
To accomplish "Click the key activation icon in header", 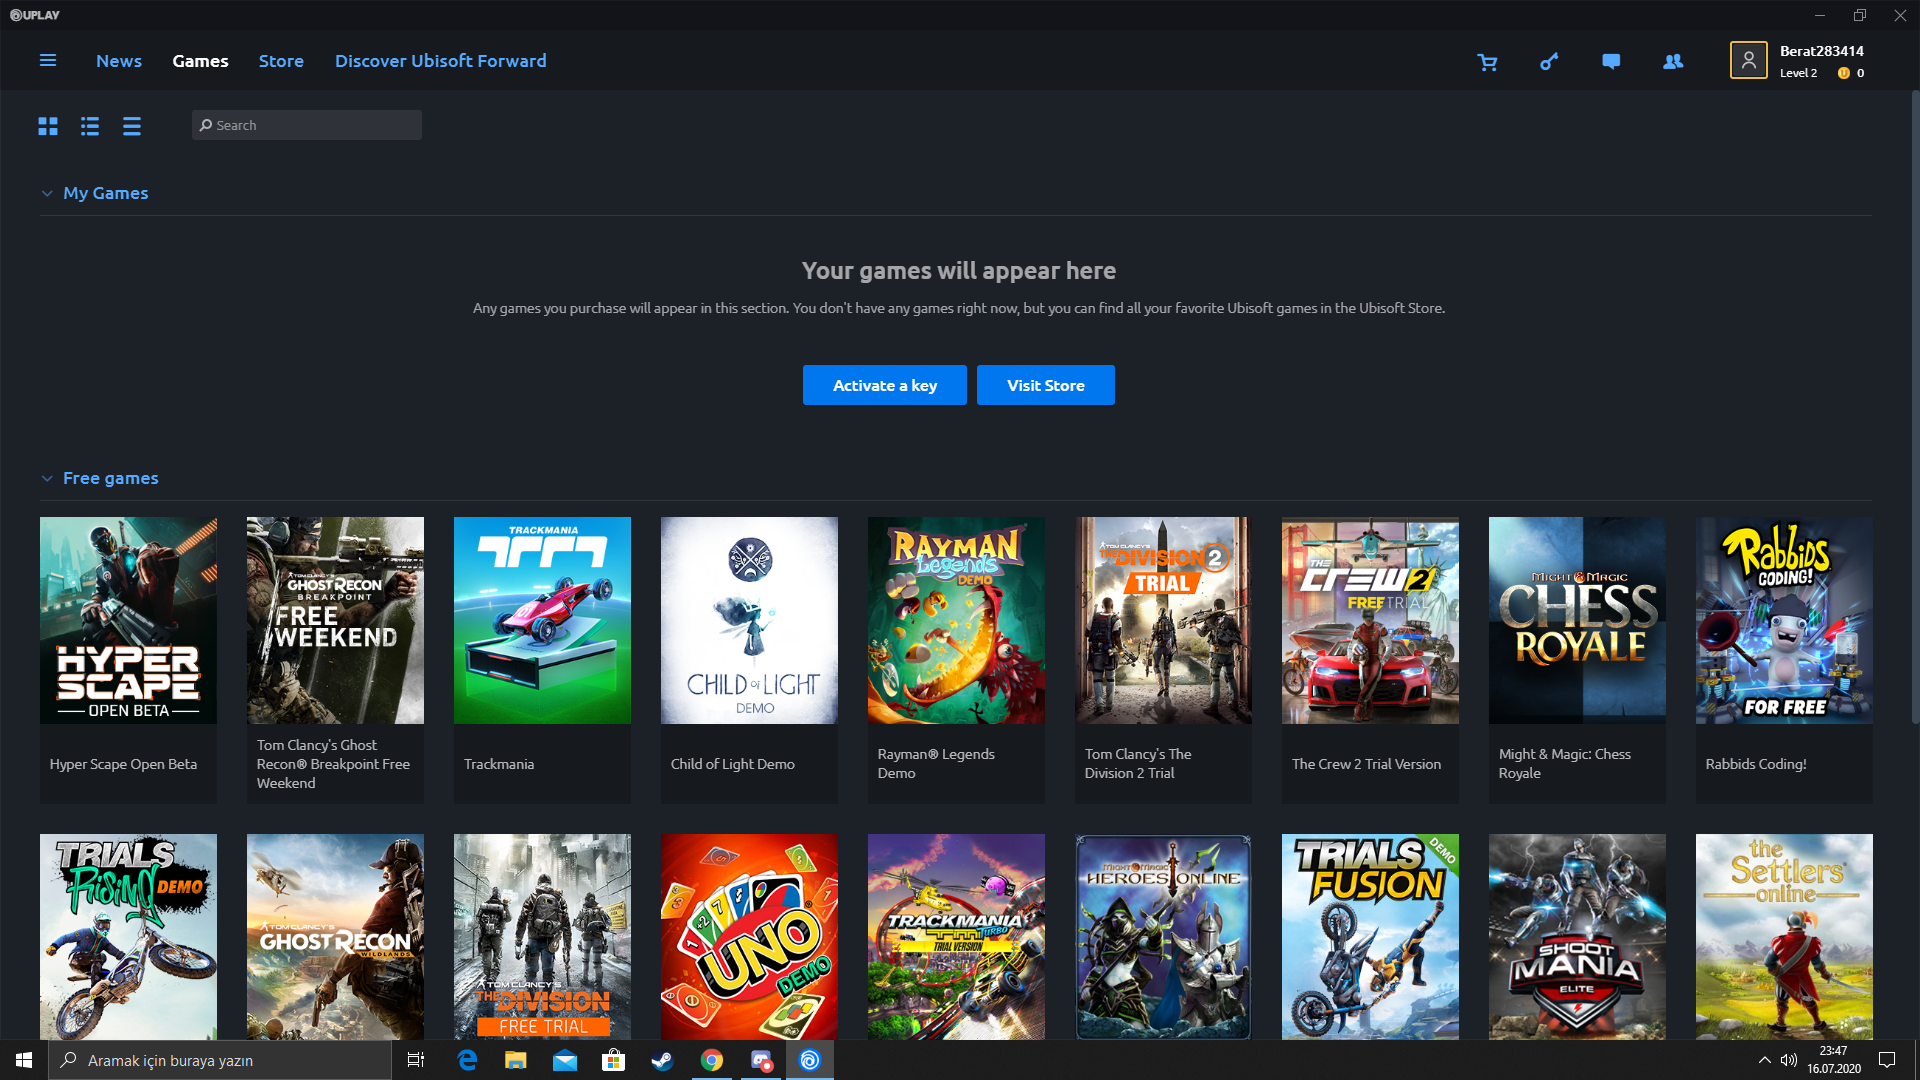I will pos(1549,62).
